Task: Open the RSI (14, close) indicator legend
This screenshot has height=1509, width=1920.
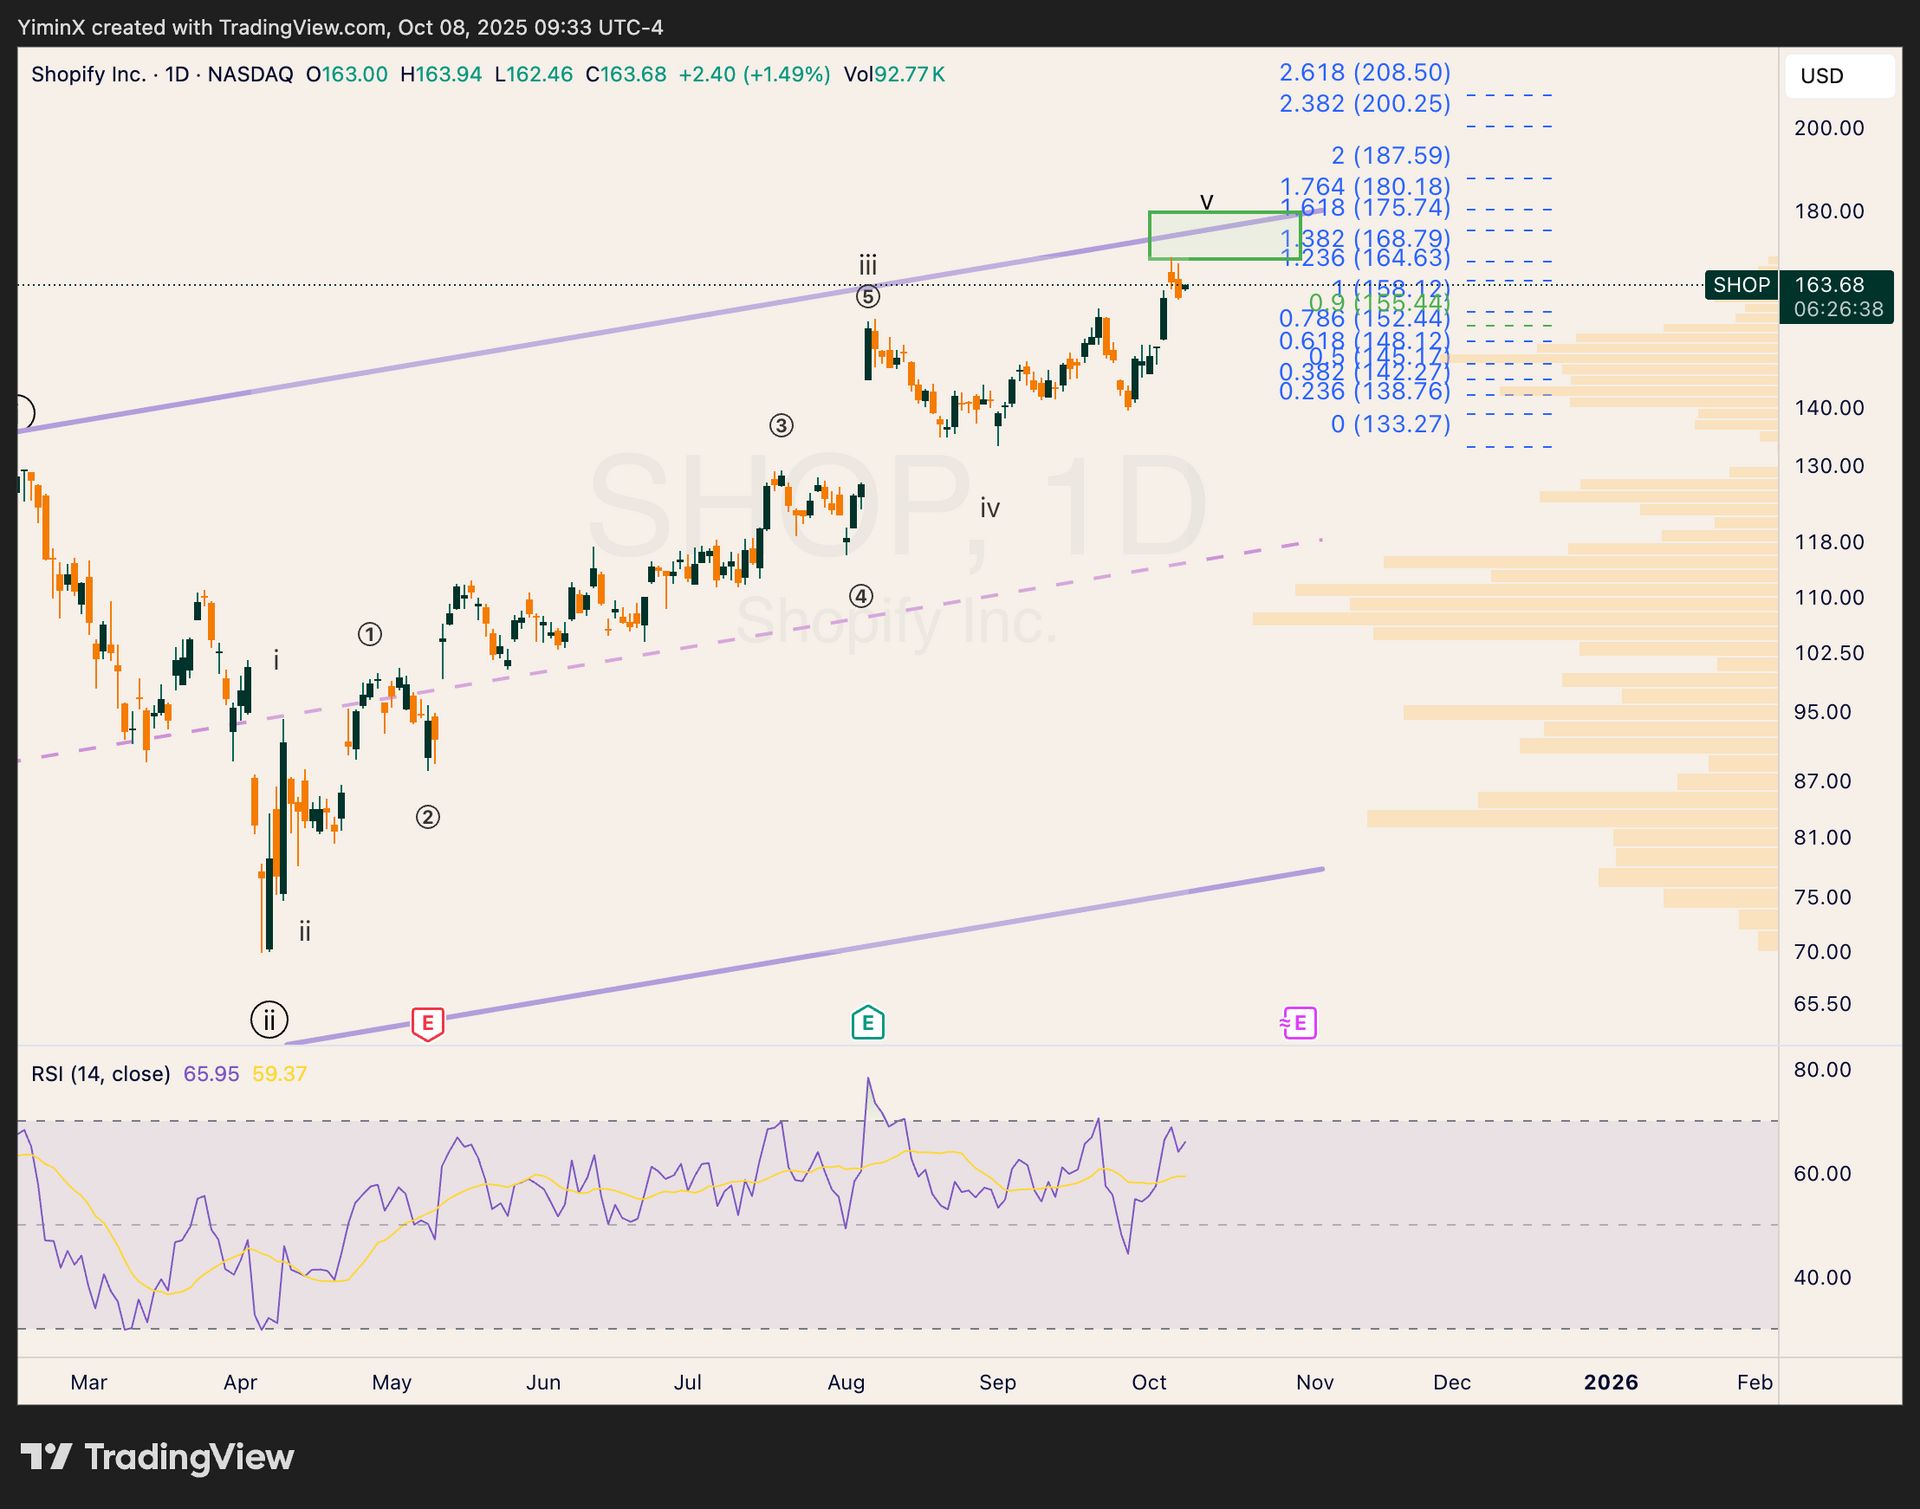Action: click(100, 1074)
